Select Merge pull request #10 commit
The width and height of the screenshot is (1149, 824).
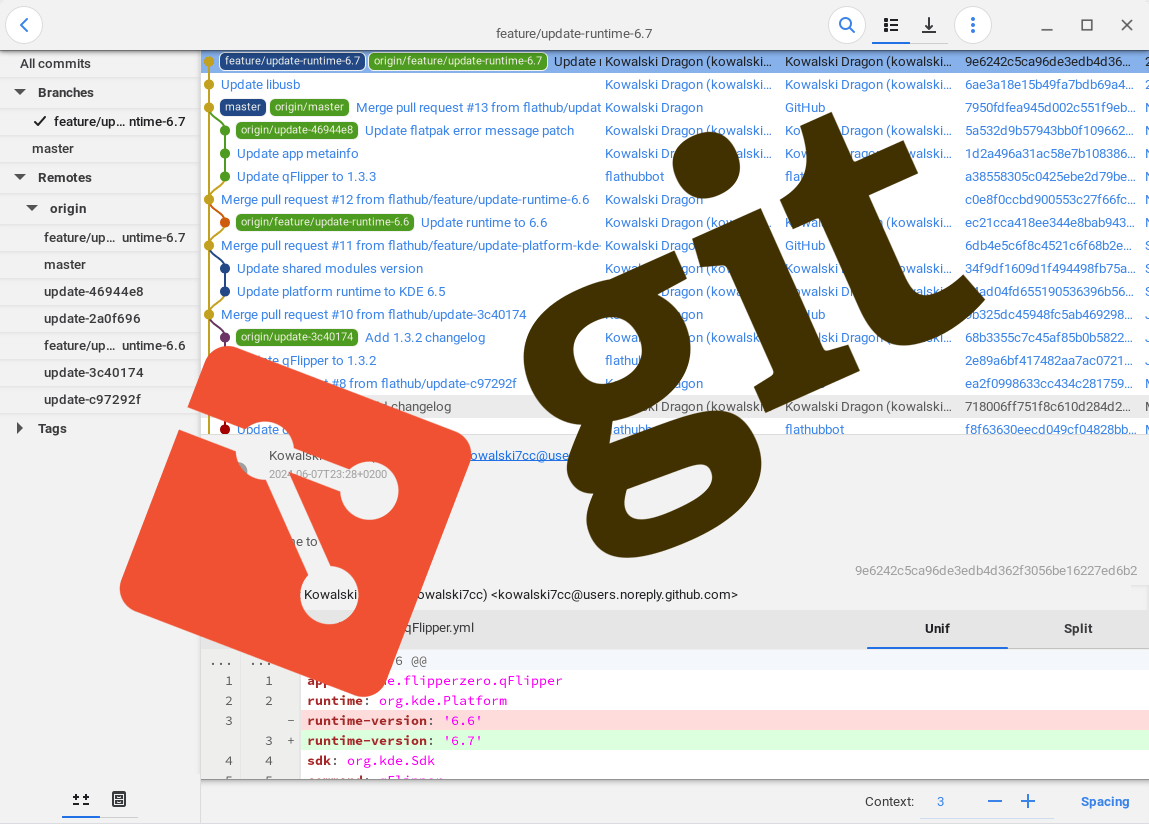point(374,314)
